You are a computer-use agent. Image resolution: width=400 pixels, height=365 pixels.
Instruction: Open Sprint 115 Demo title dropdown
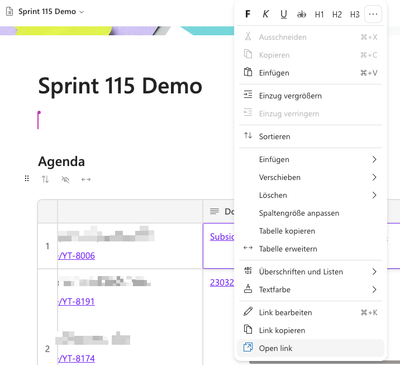(82, 12)
